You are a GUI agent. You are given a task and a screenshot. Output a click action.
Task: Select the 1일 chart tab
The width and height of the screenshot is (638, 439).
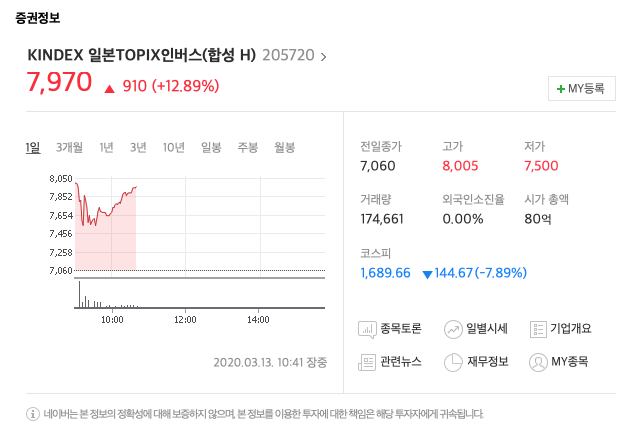coord(33,148)
